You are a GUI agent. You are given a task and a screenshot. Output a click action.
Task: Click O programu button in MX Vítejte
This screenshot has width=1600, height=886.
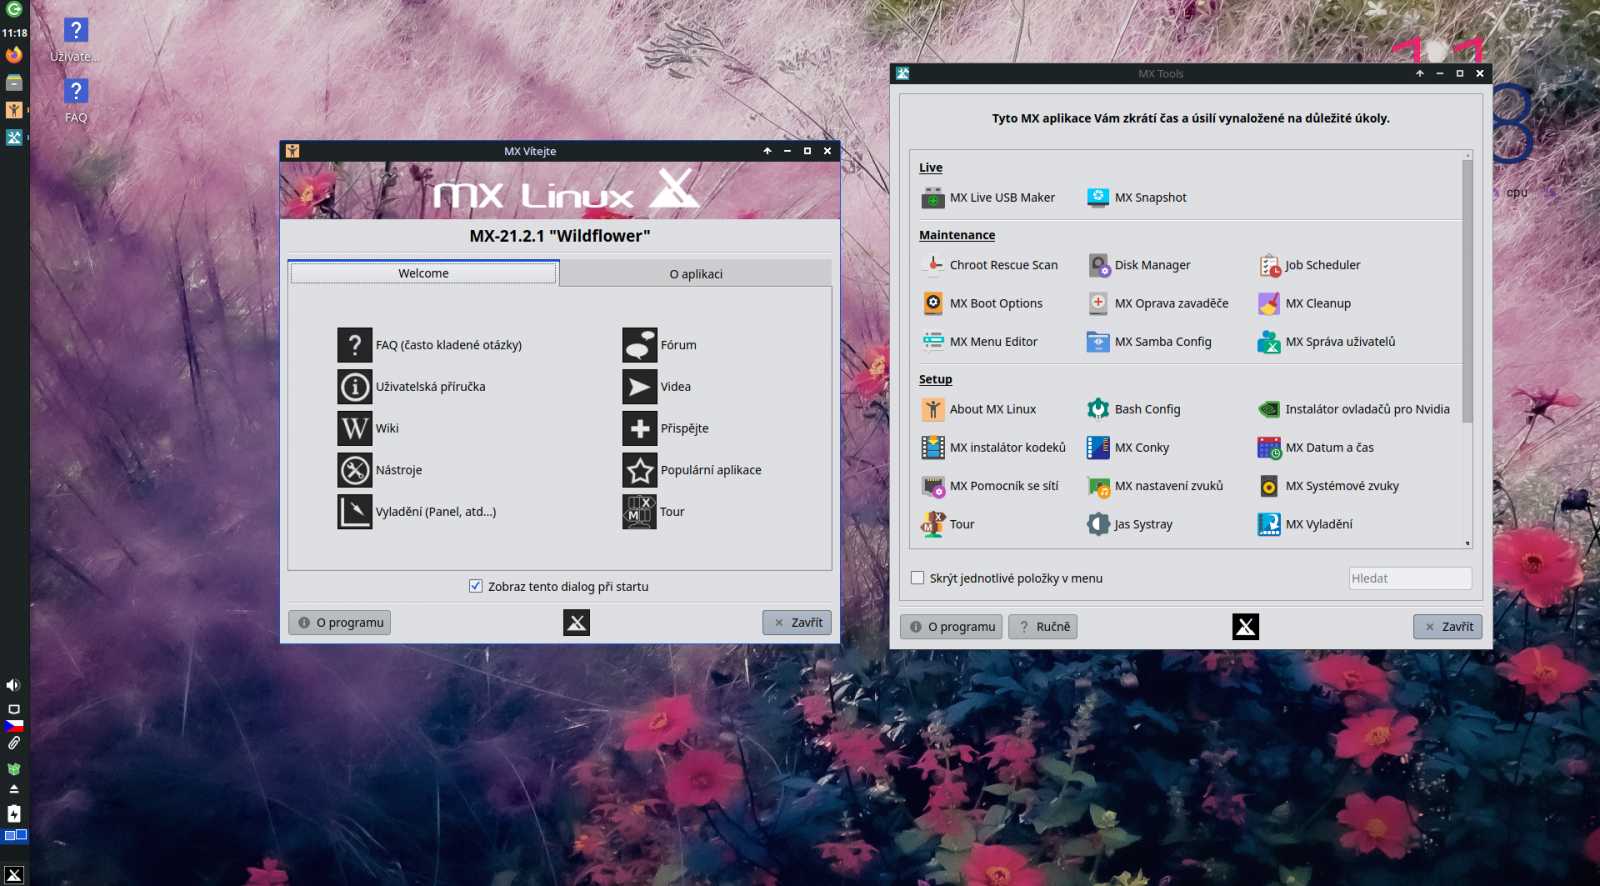coord(340,622)
